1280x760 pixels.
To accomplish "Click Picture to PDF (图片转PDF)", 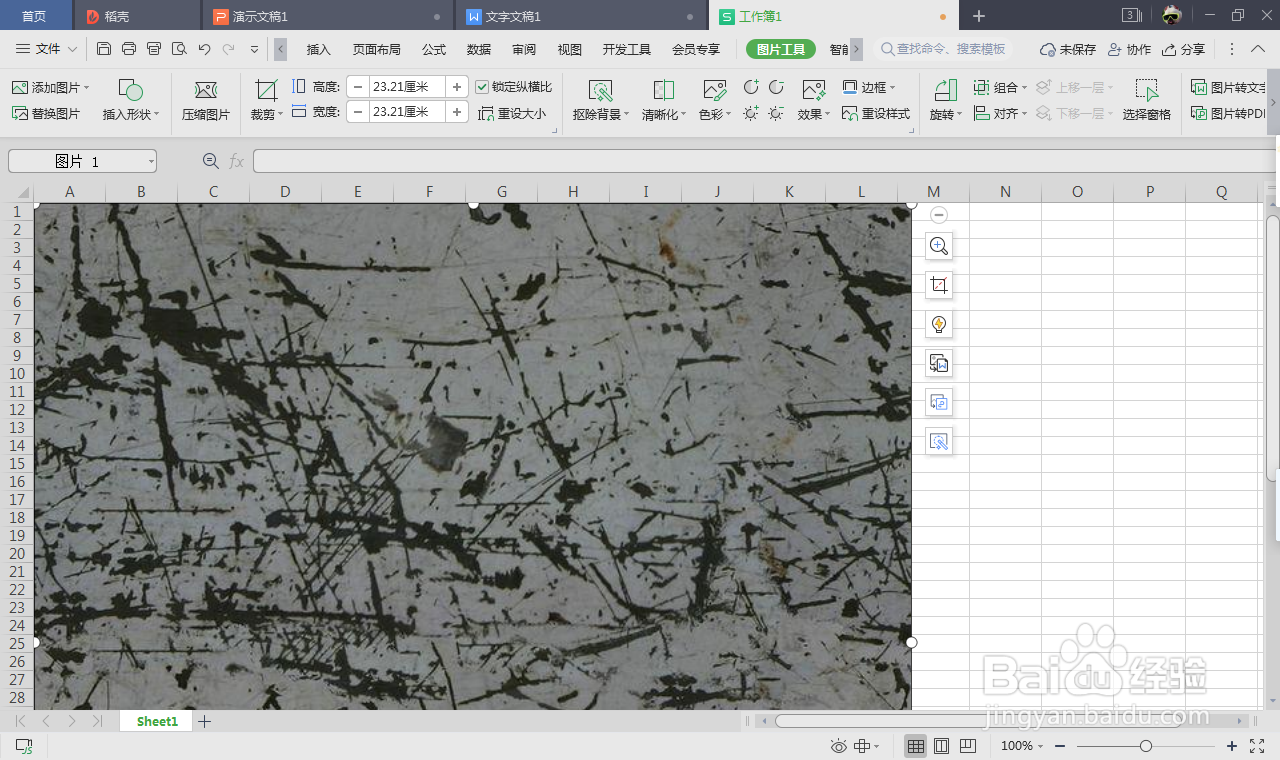I will tap(1229, 114).
